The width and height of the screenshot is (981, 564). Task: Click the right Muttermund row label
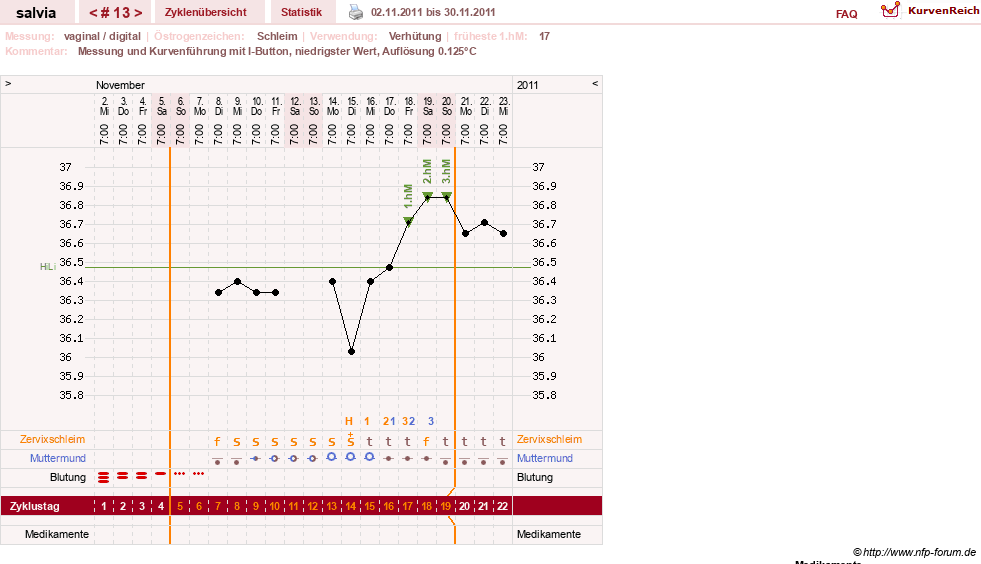(545, 458)
